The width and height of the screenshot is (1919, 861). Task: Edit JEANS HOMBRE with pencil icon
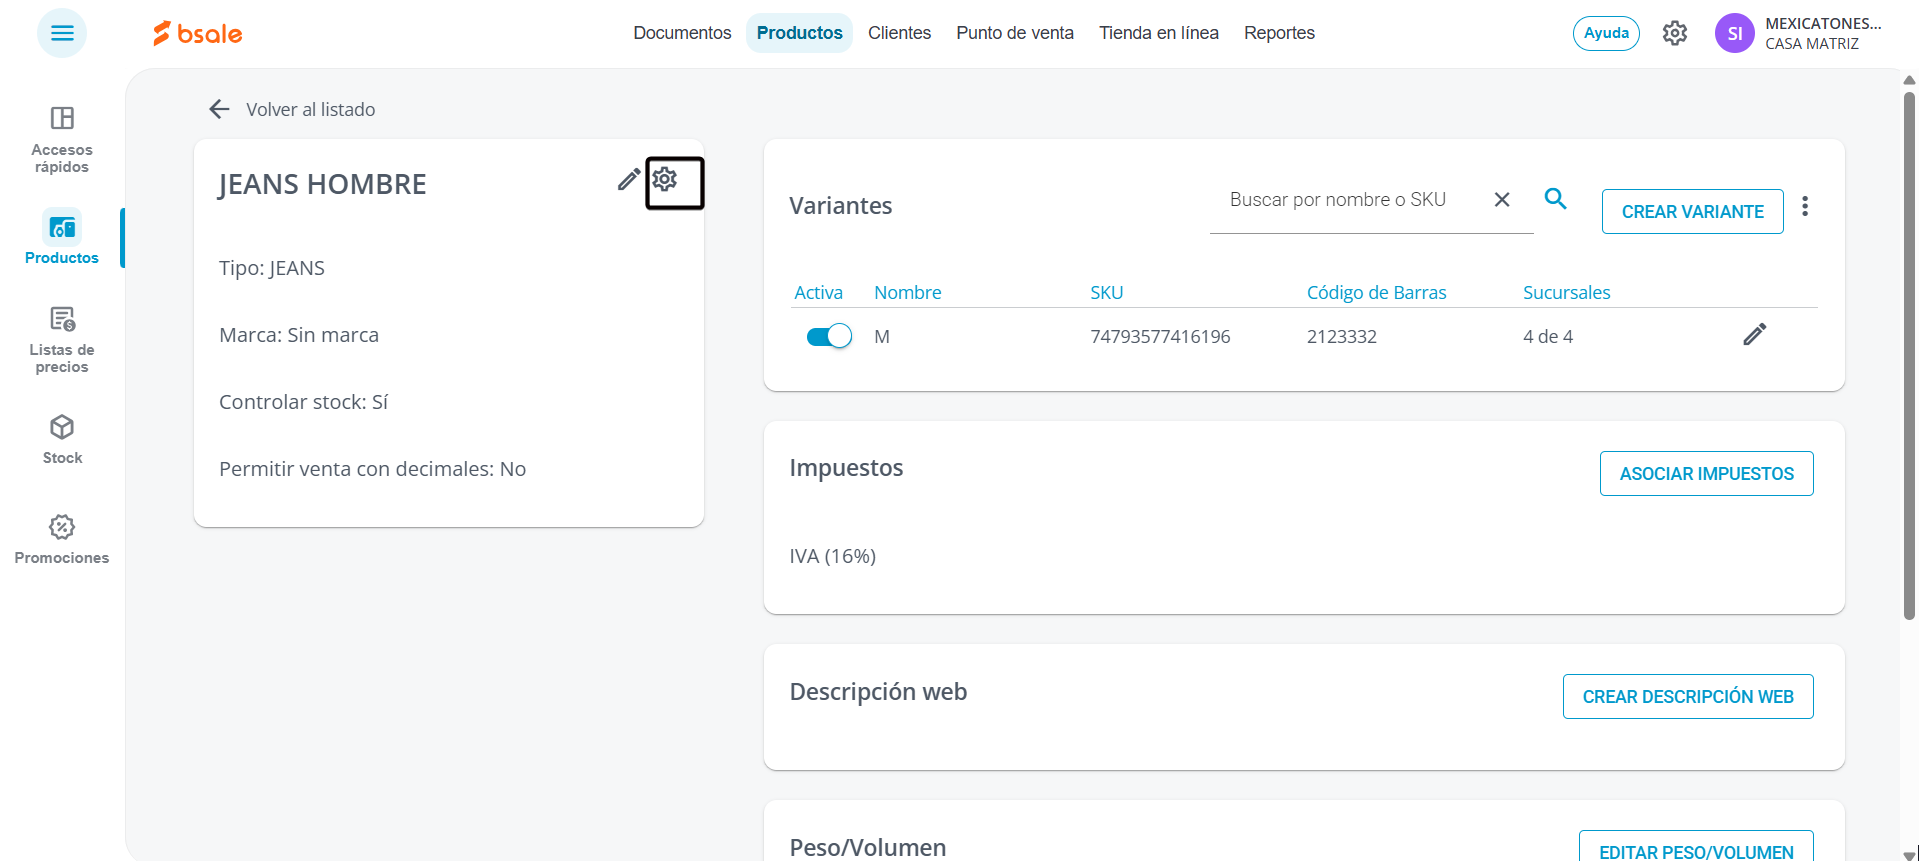click(x=629, y=180)
